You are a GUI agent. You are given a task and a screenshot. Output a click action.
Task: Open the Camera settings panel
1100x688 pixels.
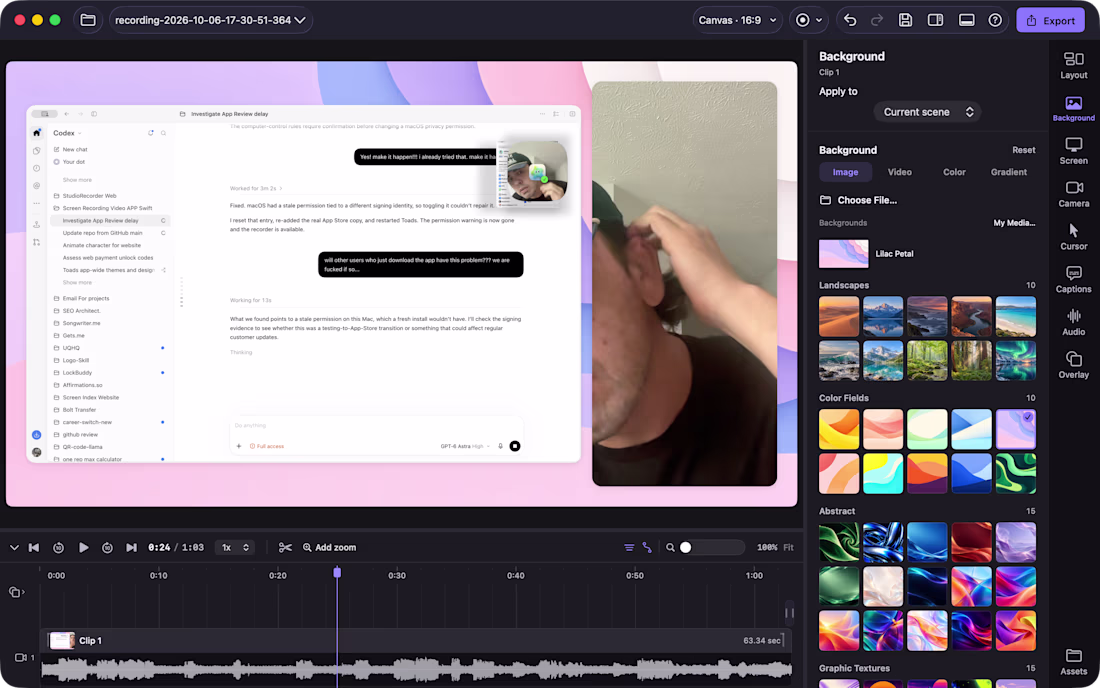(x=1073, y=194)
